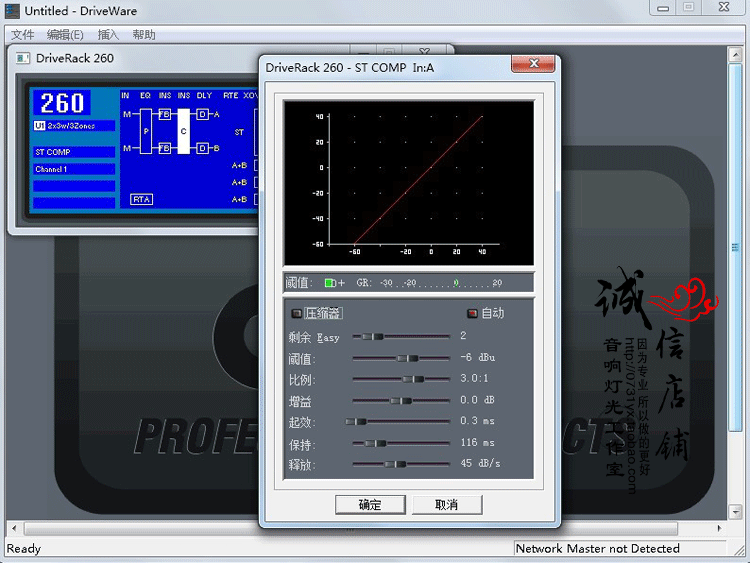Screen dimensions: 750x563
Task: Minimize the DriveWare main window
Action: [663, 8]
